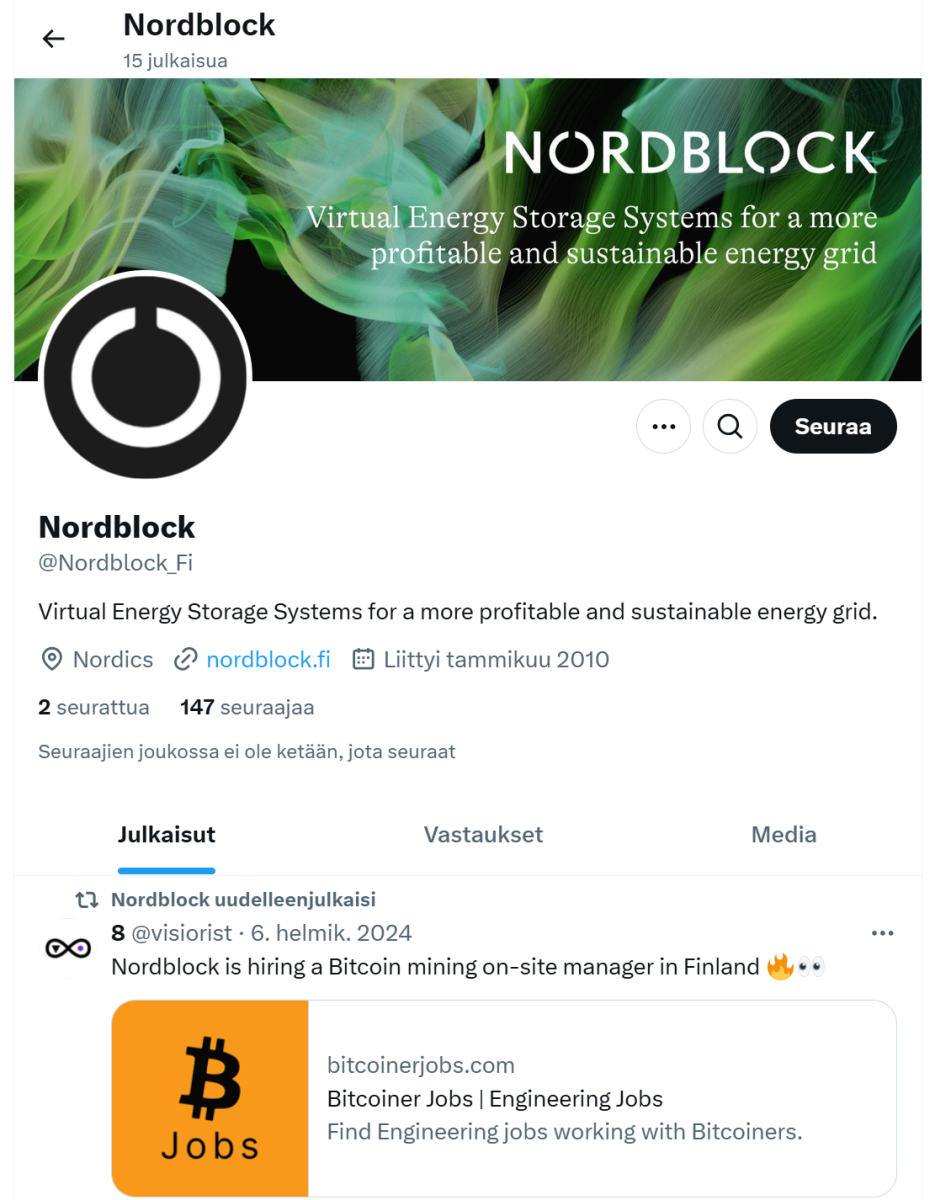Click the calendar join-date icon
The image size is (951, 1200).
click(x=364, y=660)
